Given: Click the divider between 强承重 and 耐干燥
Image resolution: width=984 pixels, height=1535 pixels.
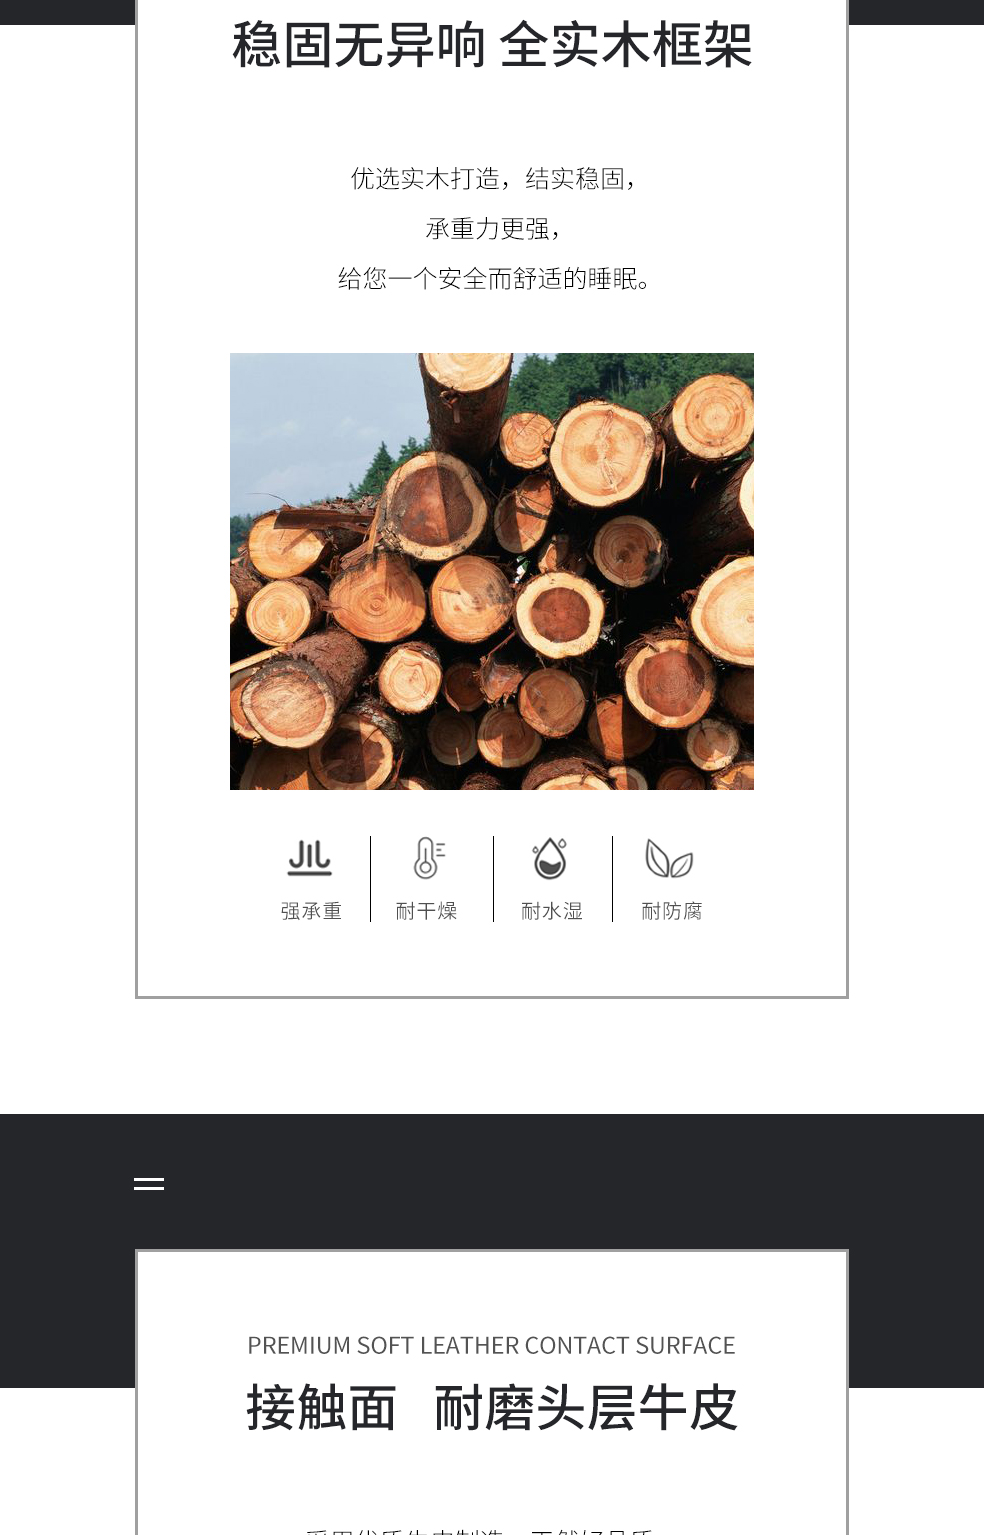Looking at the screenshot, I should tap(370, 879).
